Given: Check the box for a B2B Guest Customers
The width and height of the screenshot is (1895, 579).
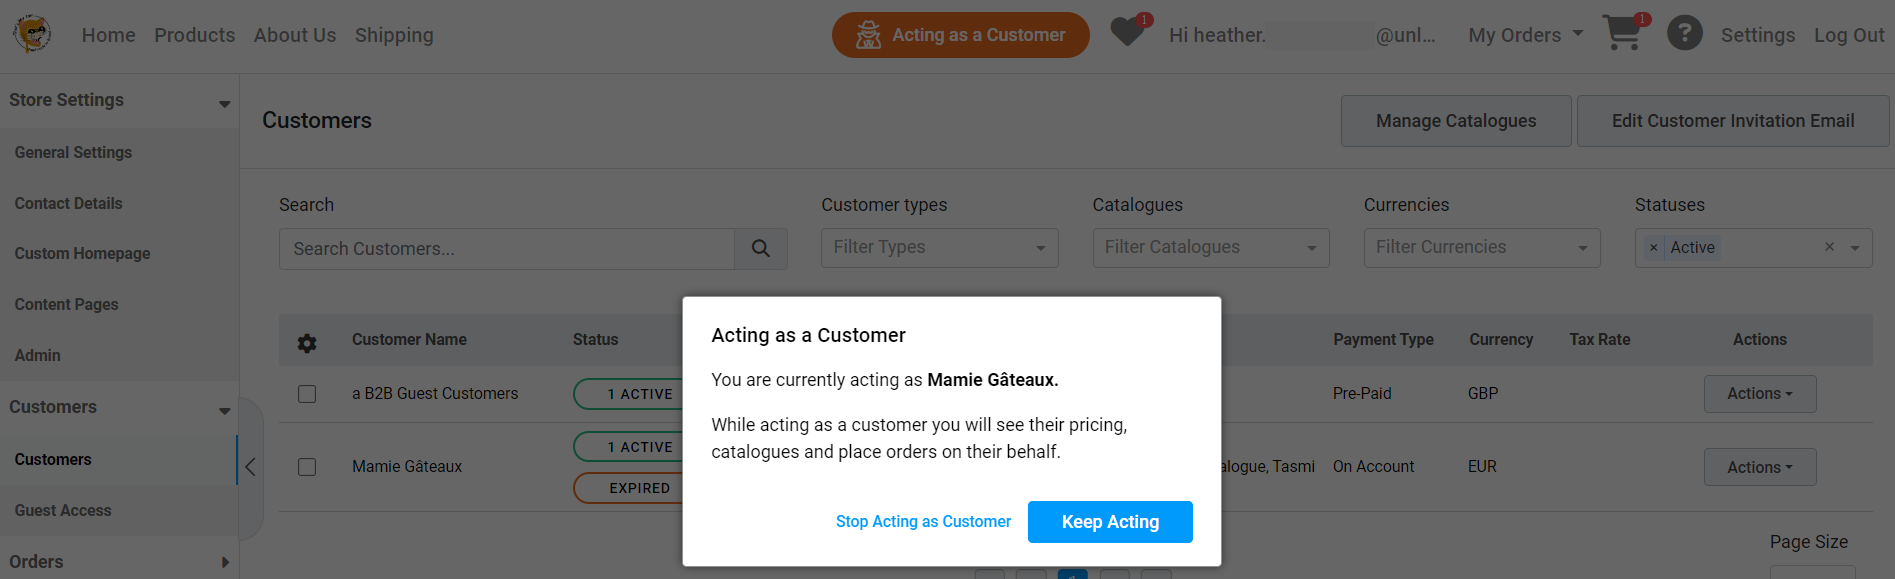Looking at the screenshot, I should [306, 393].
